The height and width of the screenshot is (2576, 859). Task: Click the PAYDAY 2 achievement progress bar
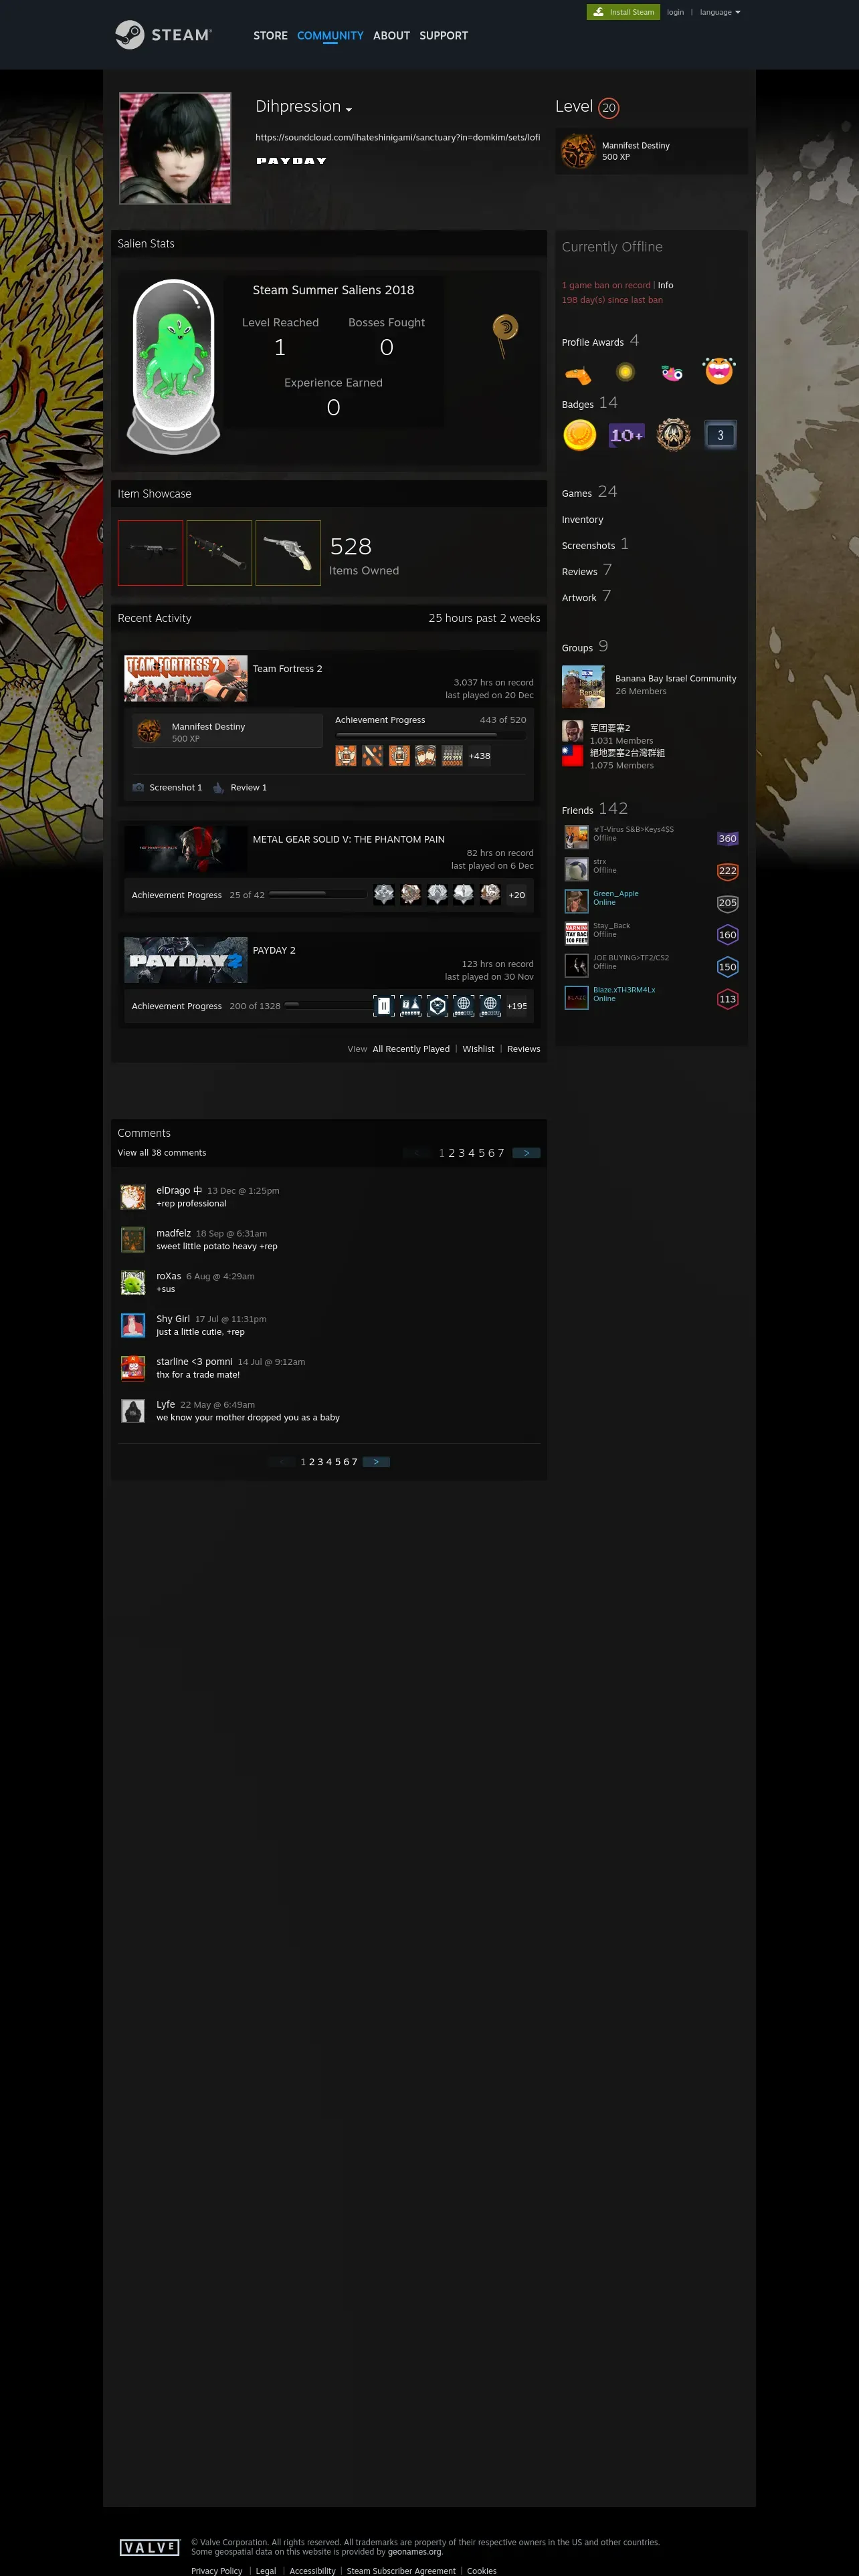(328, 1005)
